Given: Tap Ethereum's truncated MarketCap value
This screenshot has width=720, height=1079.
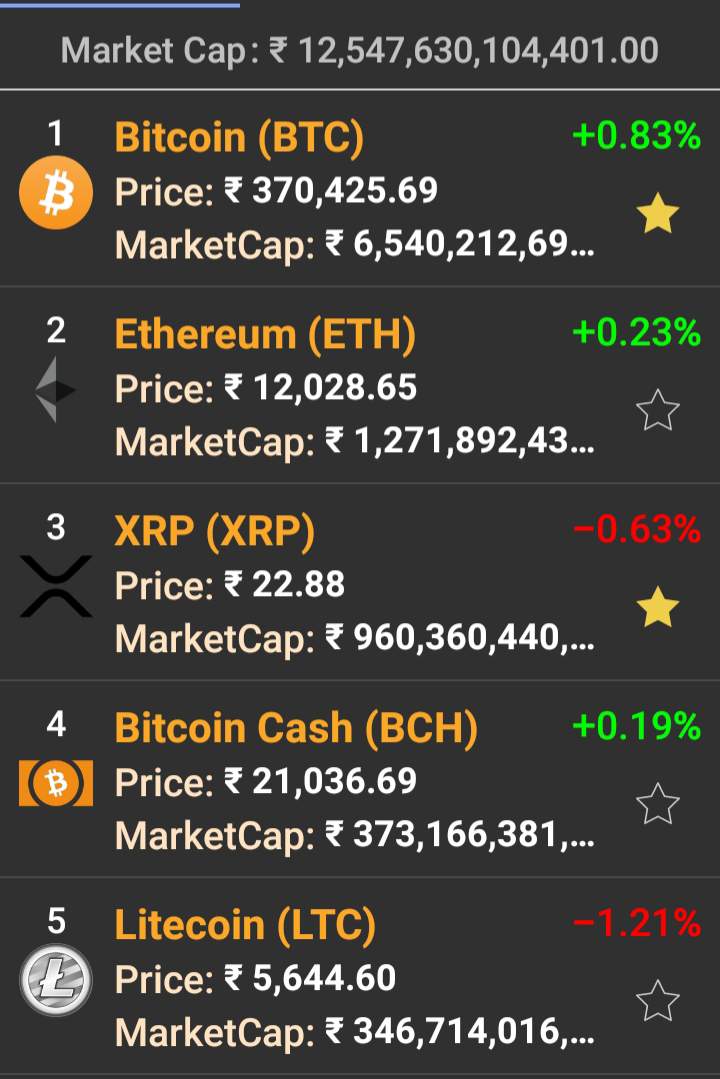Looking at the screenshot, I should tap(459, 440).
